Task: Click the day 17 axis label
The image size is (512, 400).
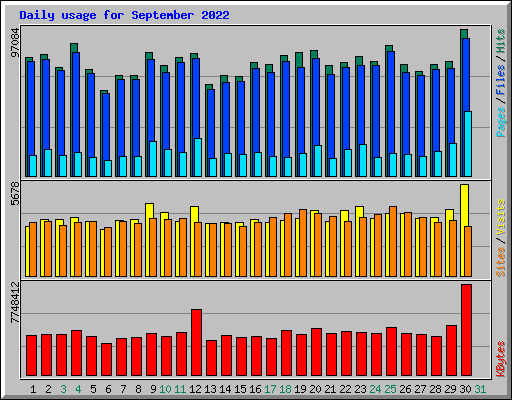Action: point(270,389)
